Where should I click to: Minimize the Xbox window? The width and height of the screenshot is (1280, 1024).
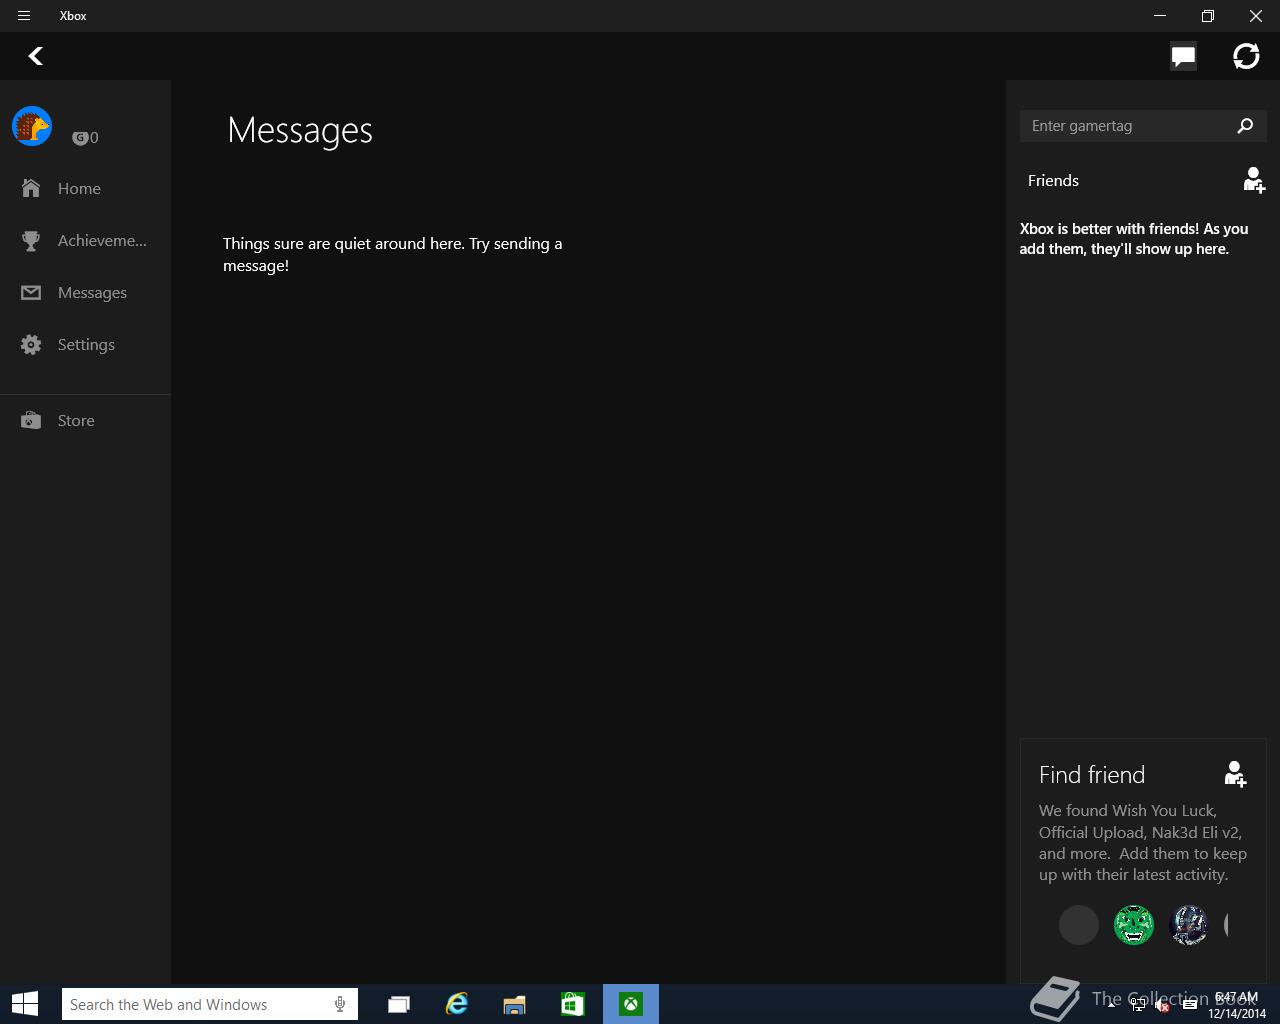point(1160,16)
